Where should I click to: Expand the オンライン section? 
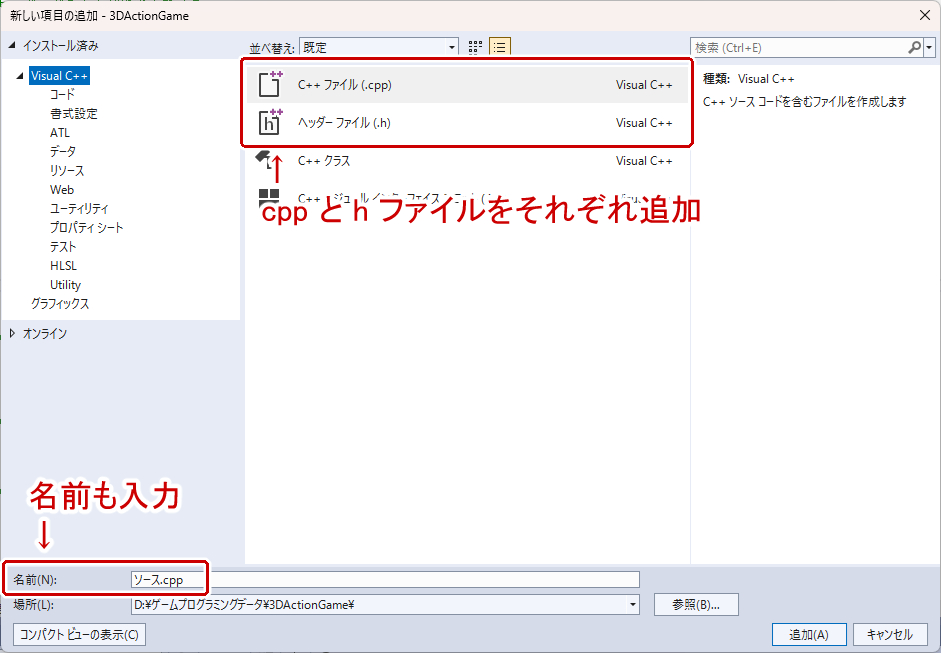click(11, 332)
